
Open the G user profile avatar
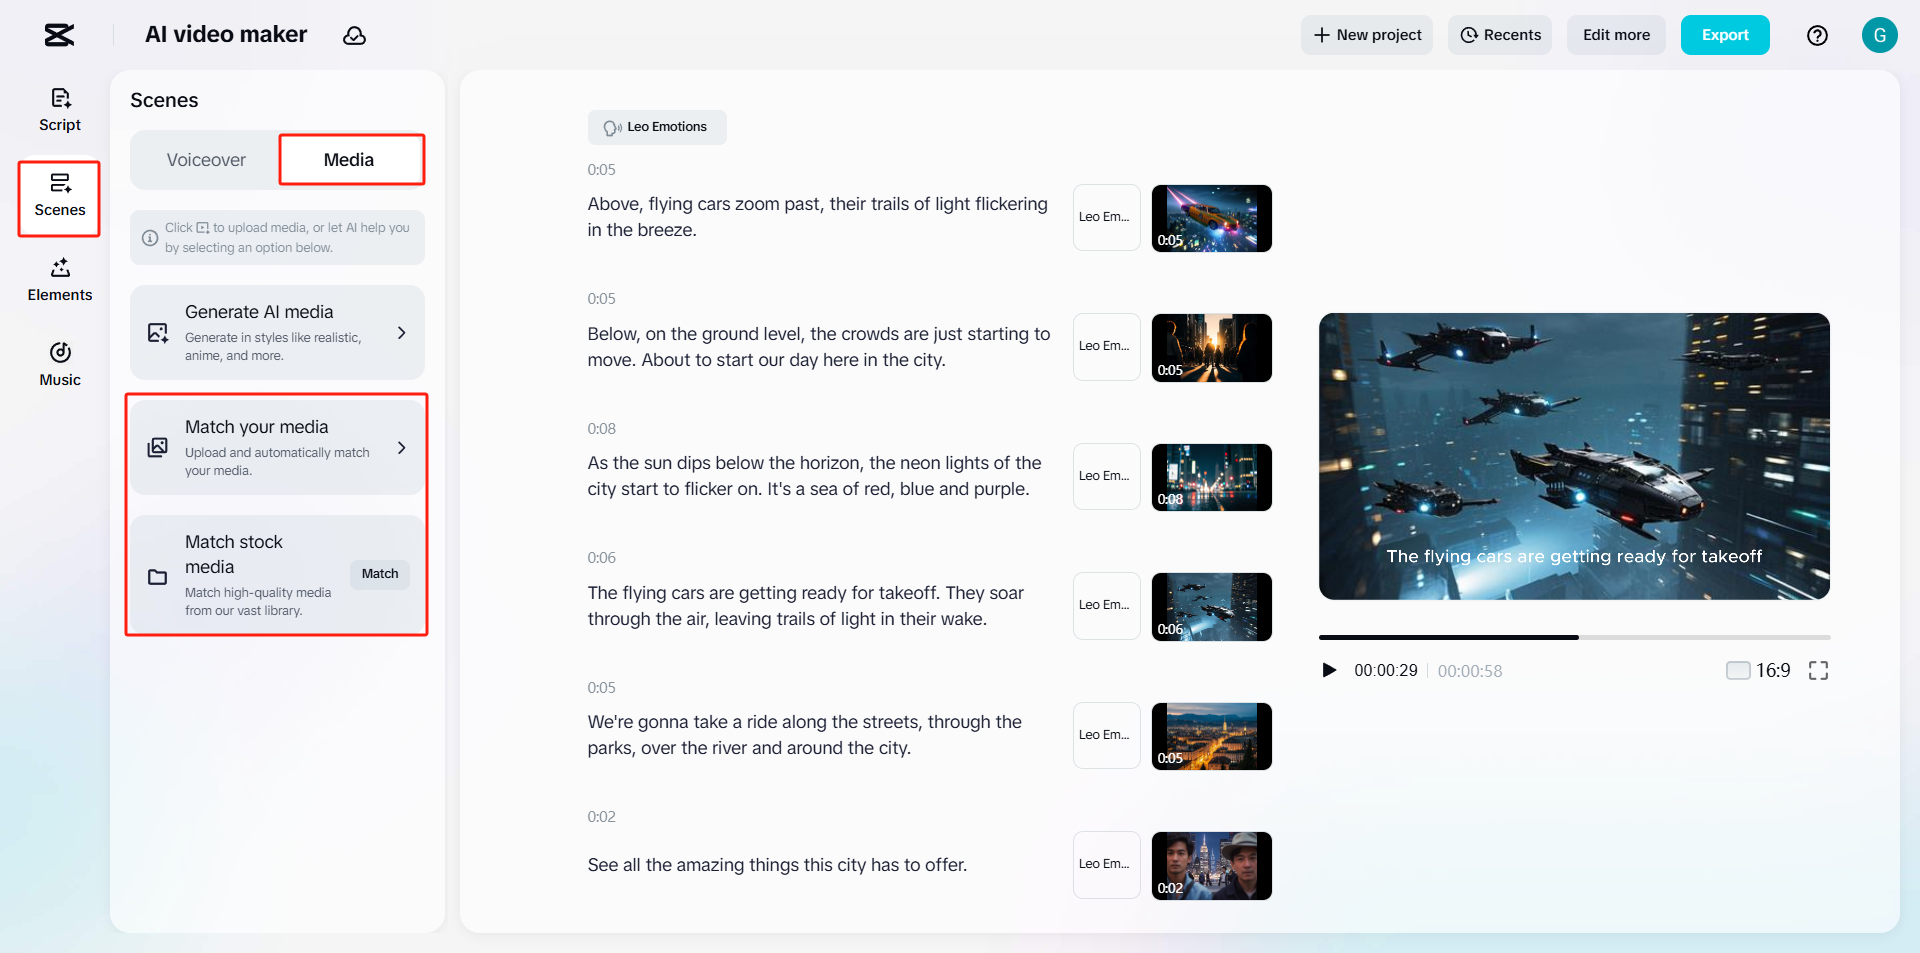[1880, 35]
